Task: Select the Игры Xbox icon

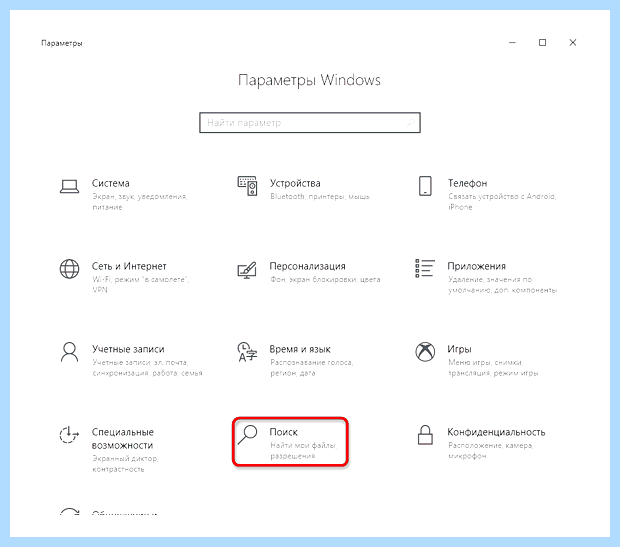Action: click(425, 352)
